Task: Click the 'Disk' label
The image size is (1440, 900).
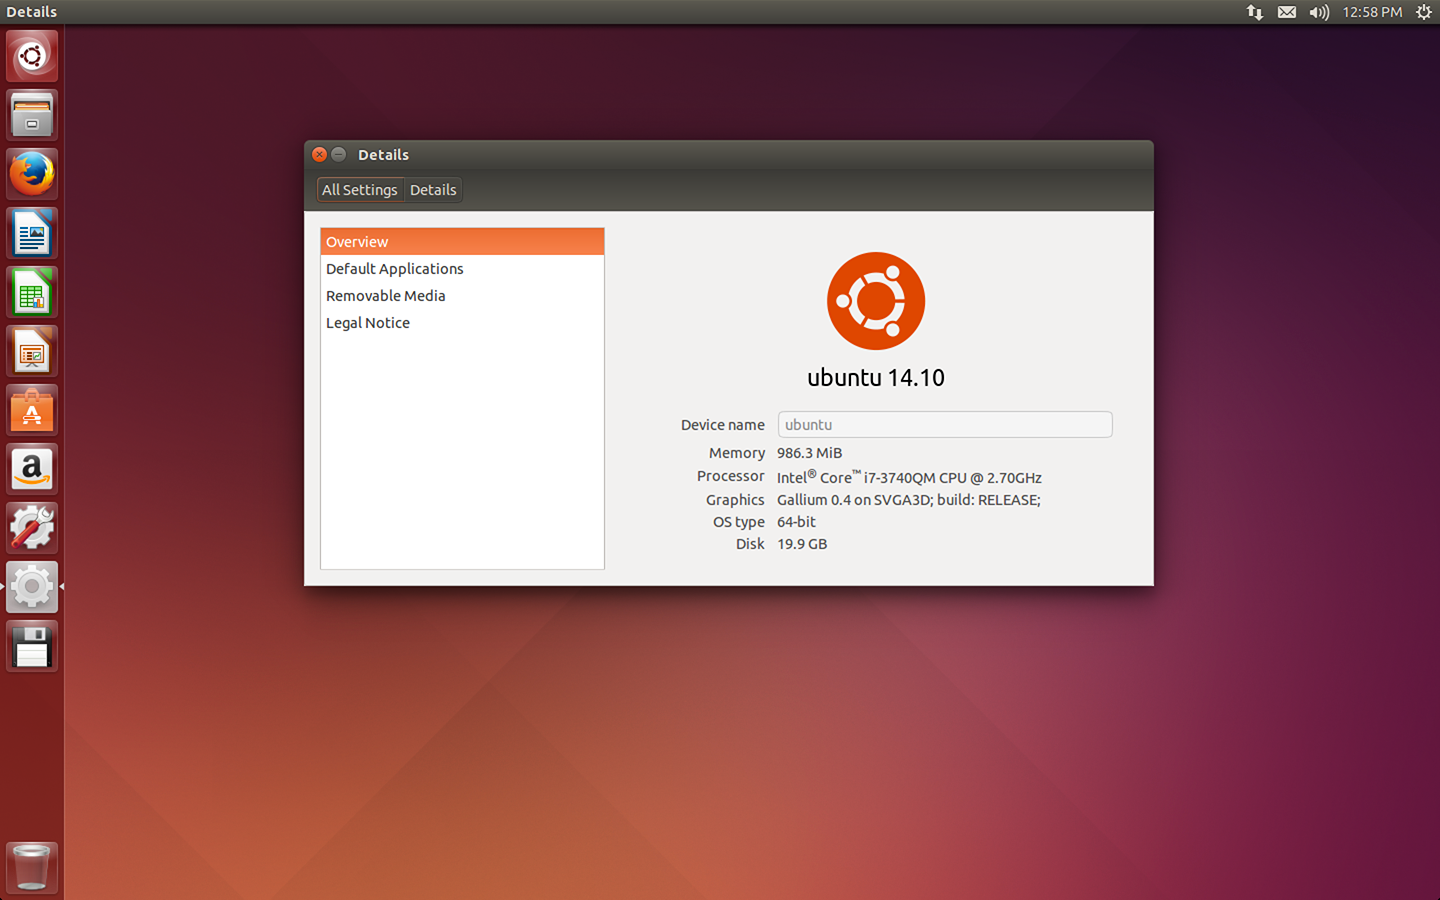Action: pos(750,544)
